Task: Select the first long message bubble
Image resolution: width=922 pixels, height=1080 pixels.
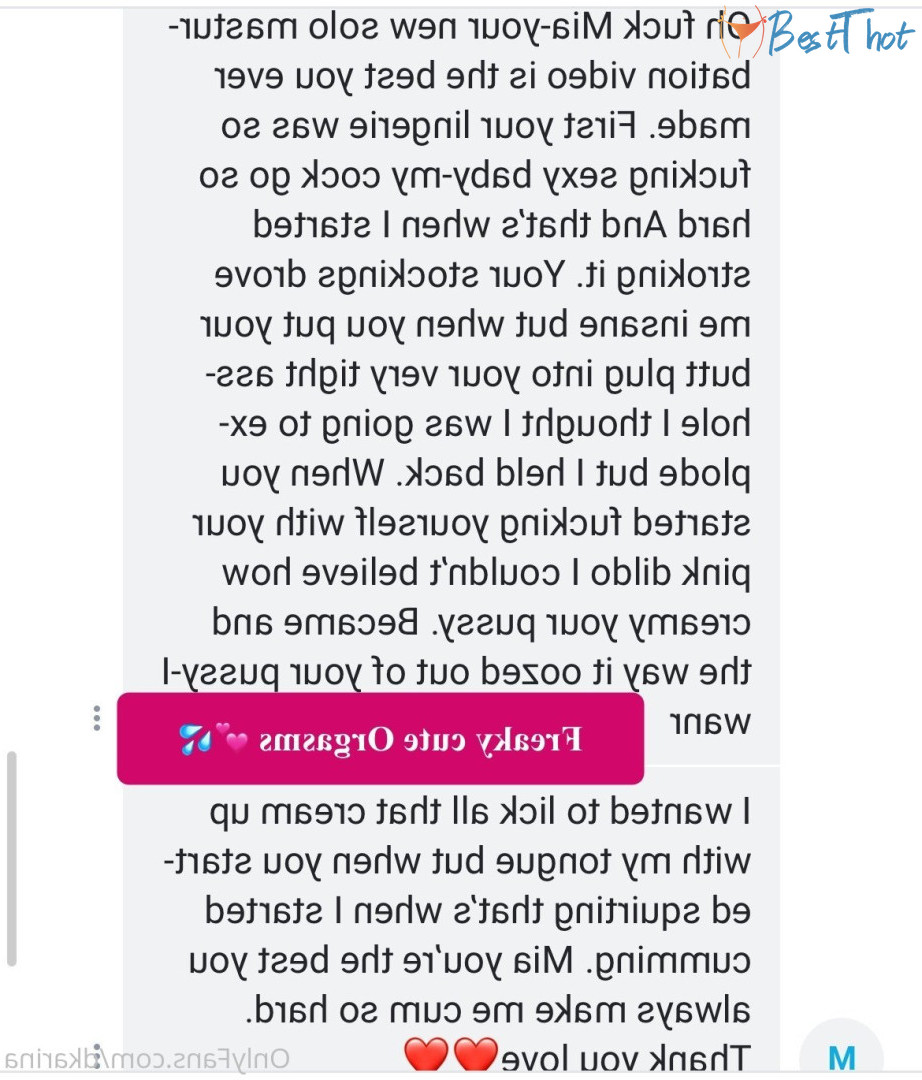Action: click(452, 386)
